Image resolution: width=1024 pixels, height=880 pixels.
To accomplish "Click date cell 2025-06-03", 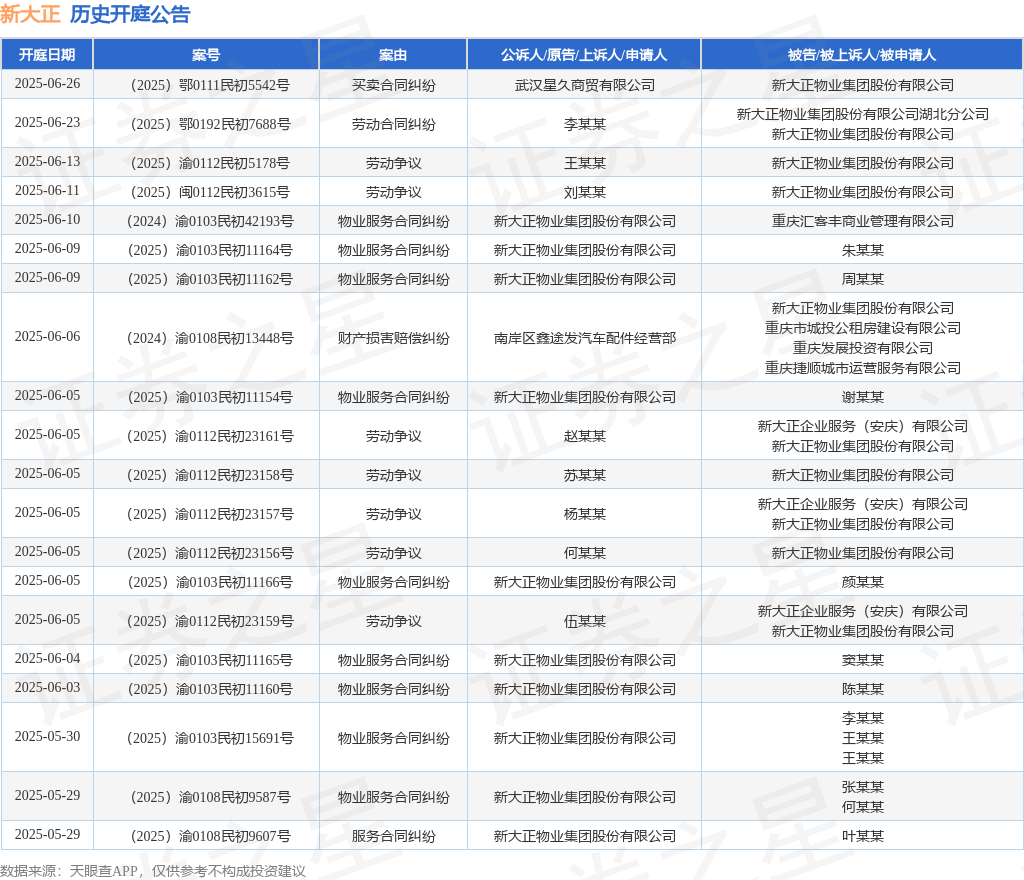I will (x=47, y=687).
